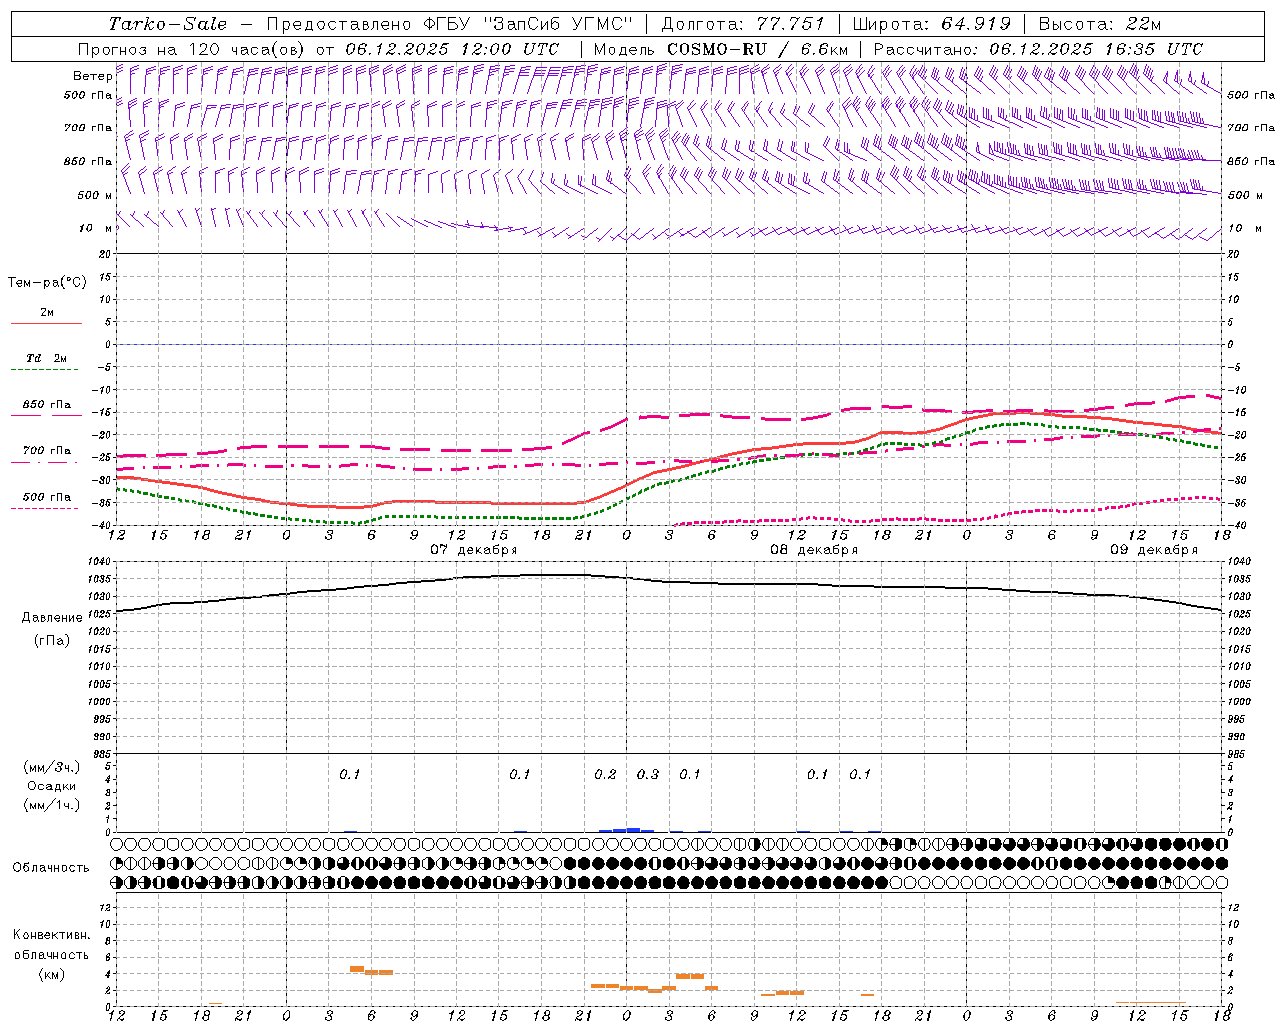Select the "Долгота: 77.751" longitude value

(743, 24)
